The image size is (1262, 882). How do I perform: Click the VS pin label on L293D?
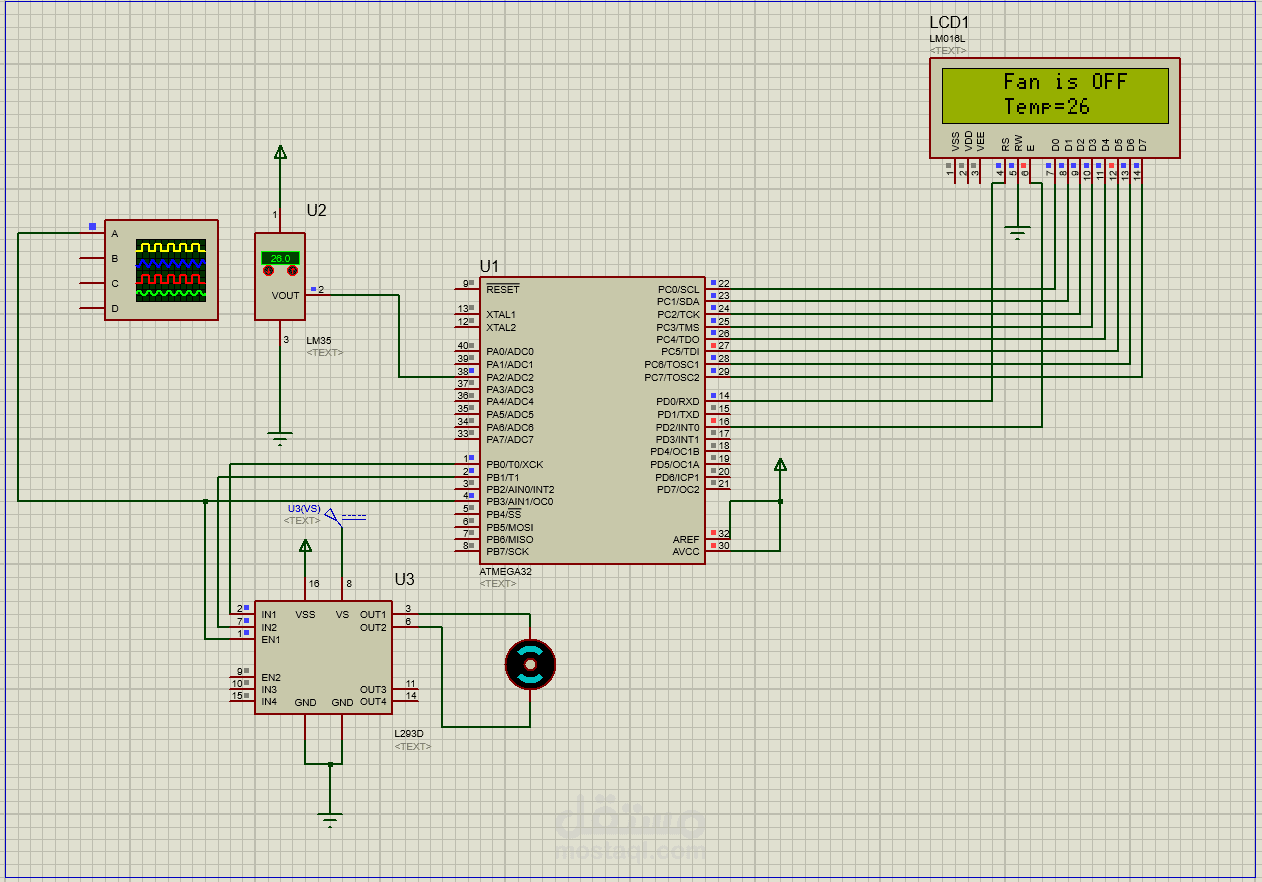point(342,615)
